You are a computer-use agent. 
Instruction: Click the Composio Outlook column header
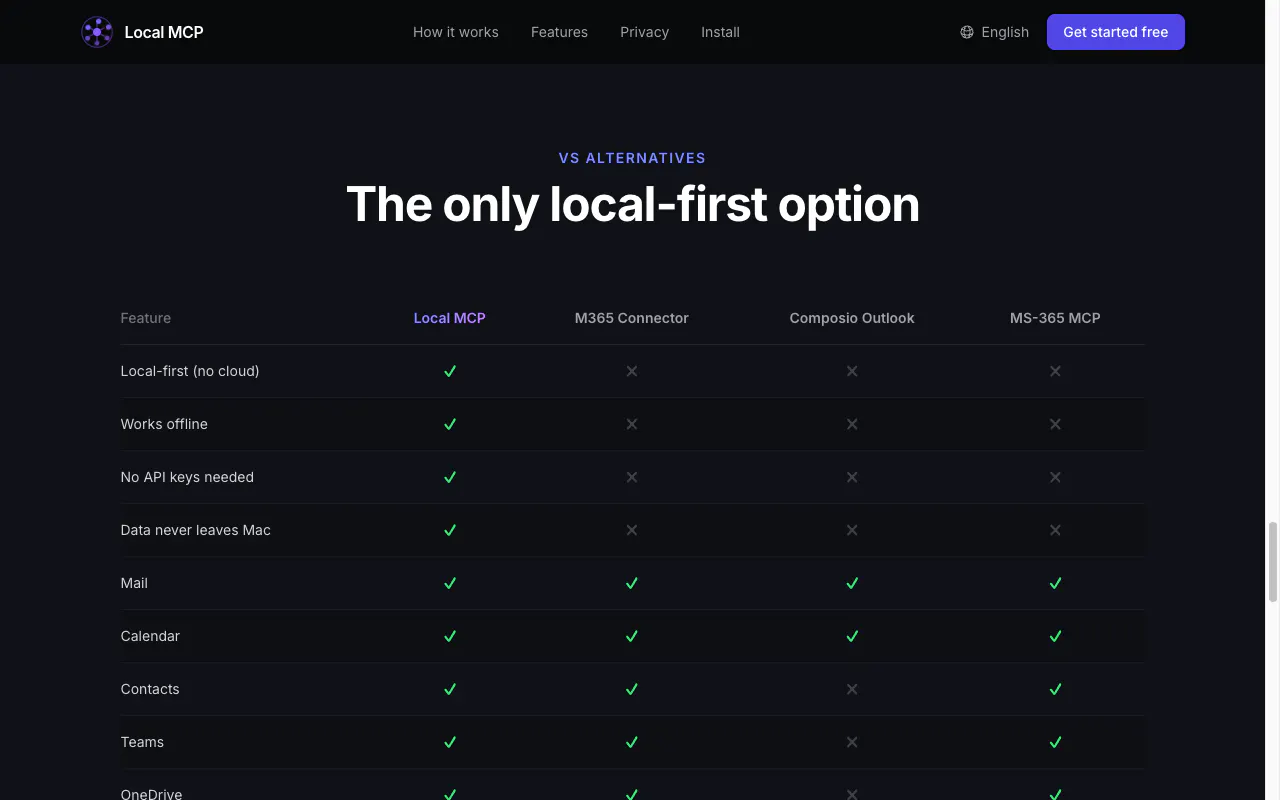click(x=852, y=318)
